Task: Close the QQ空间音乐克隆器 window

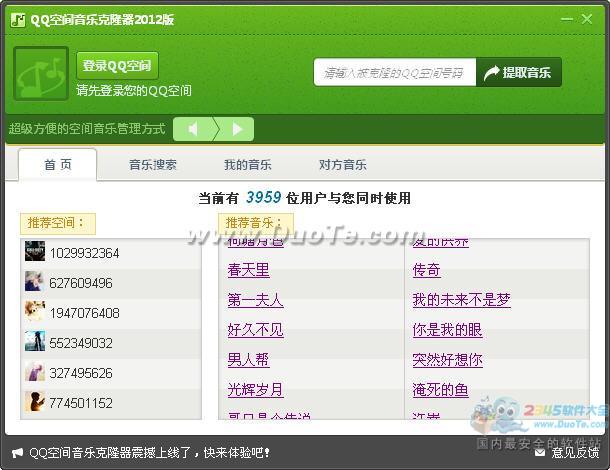Action: tap(587, 19)
